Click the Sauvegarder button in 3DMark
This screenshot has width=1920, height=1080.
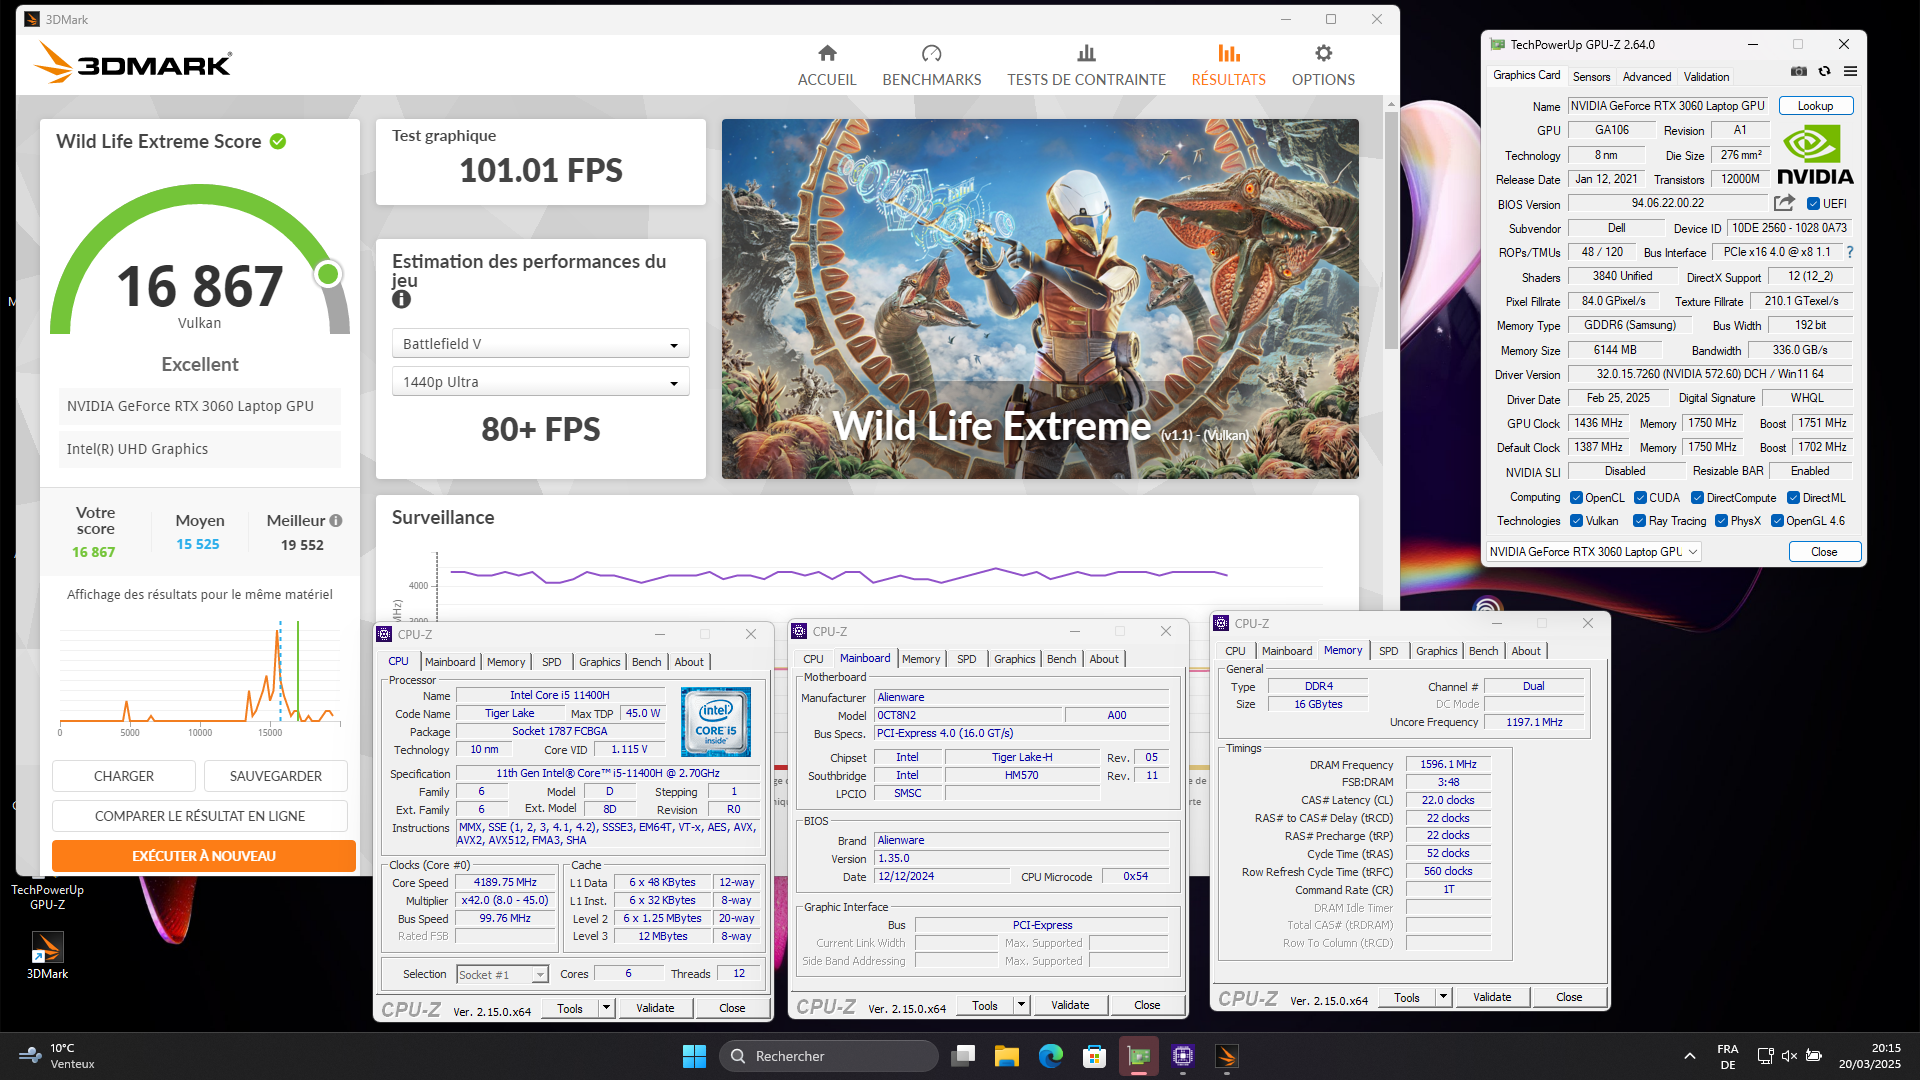[x=276, y=776]
